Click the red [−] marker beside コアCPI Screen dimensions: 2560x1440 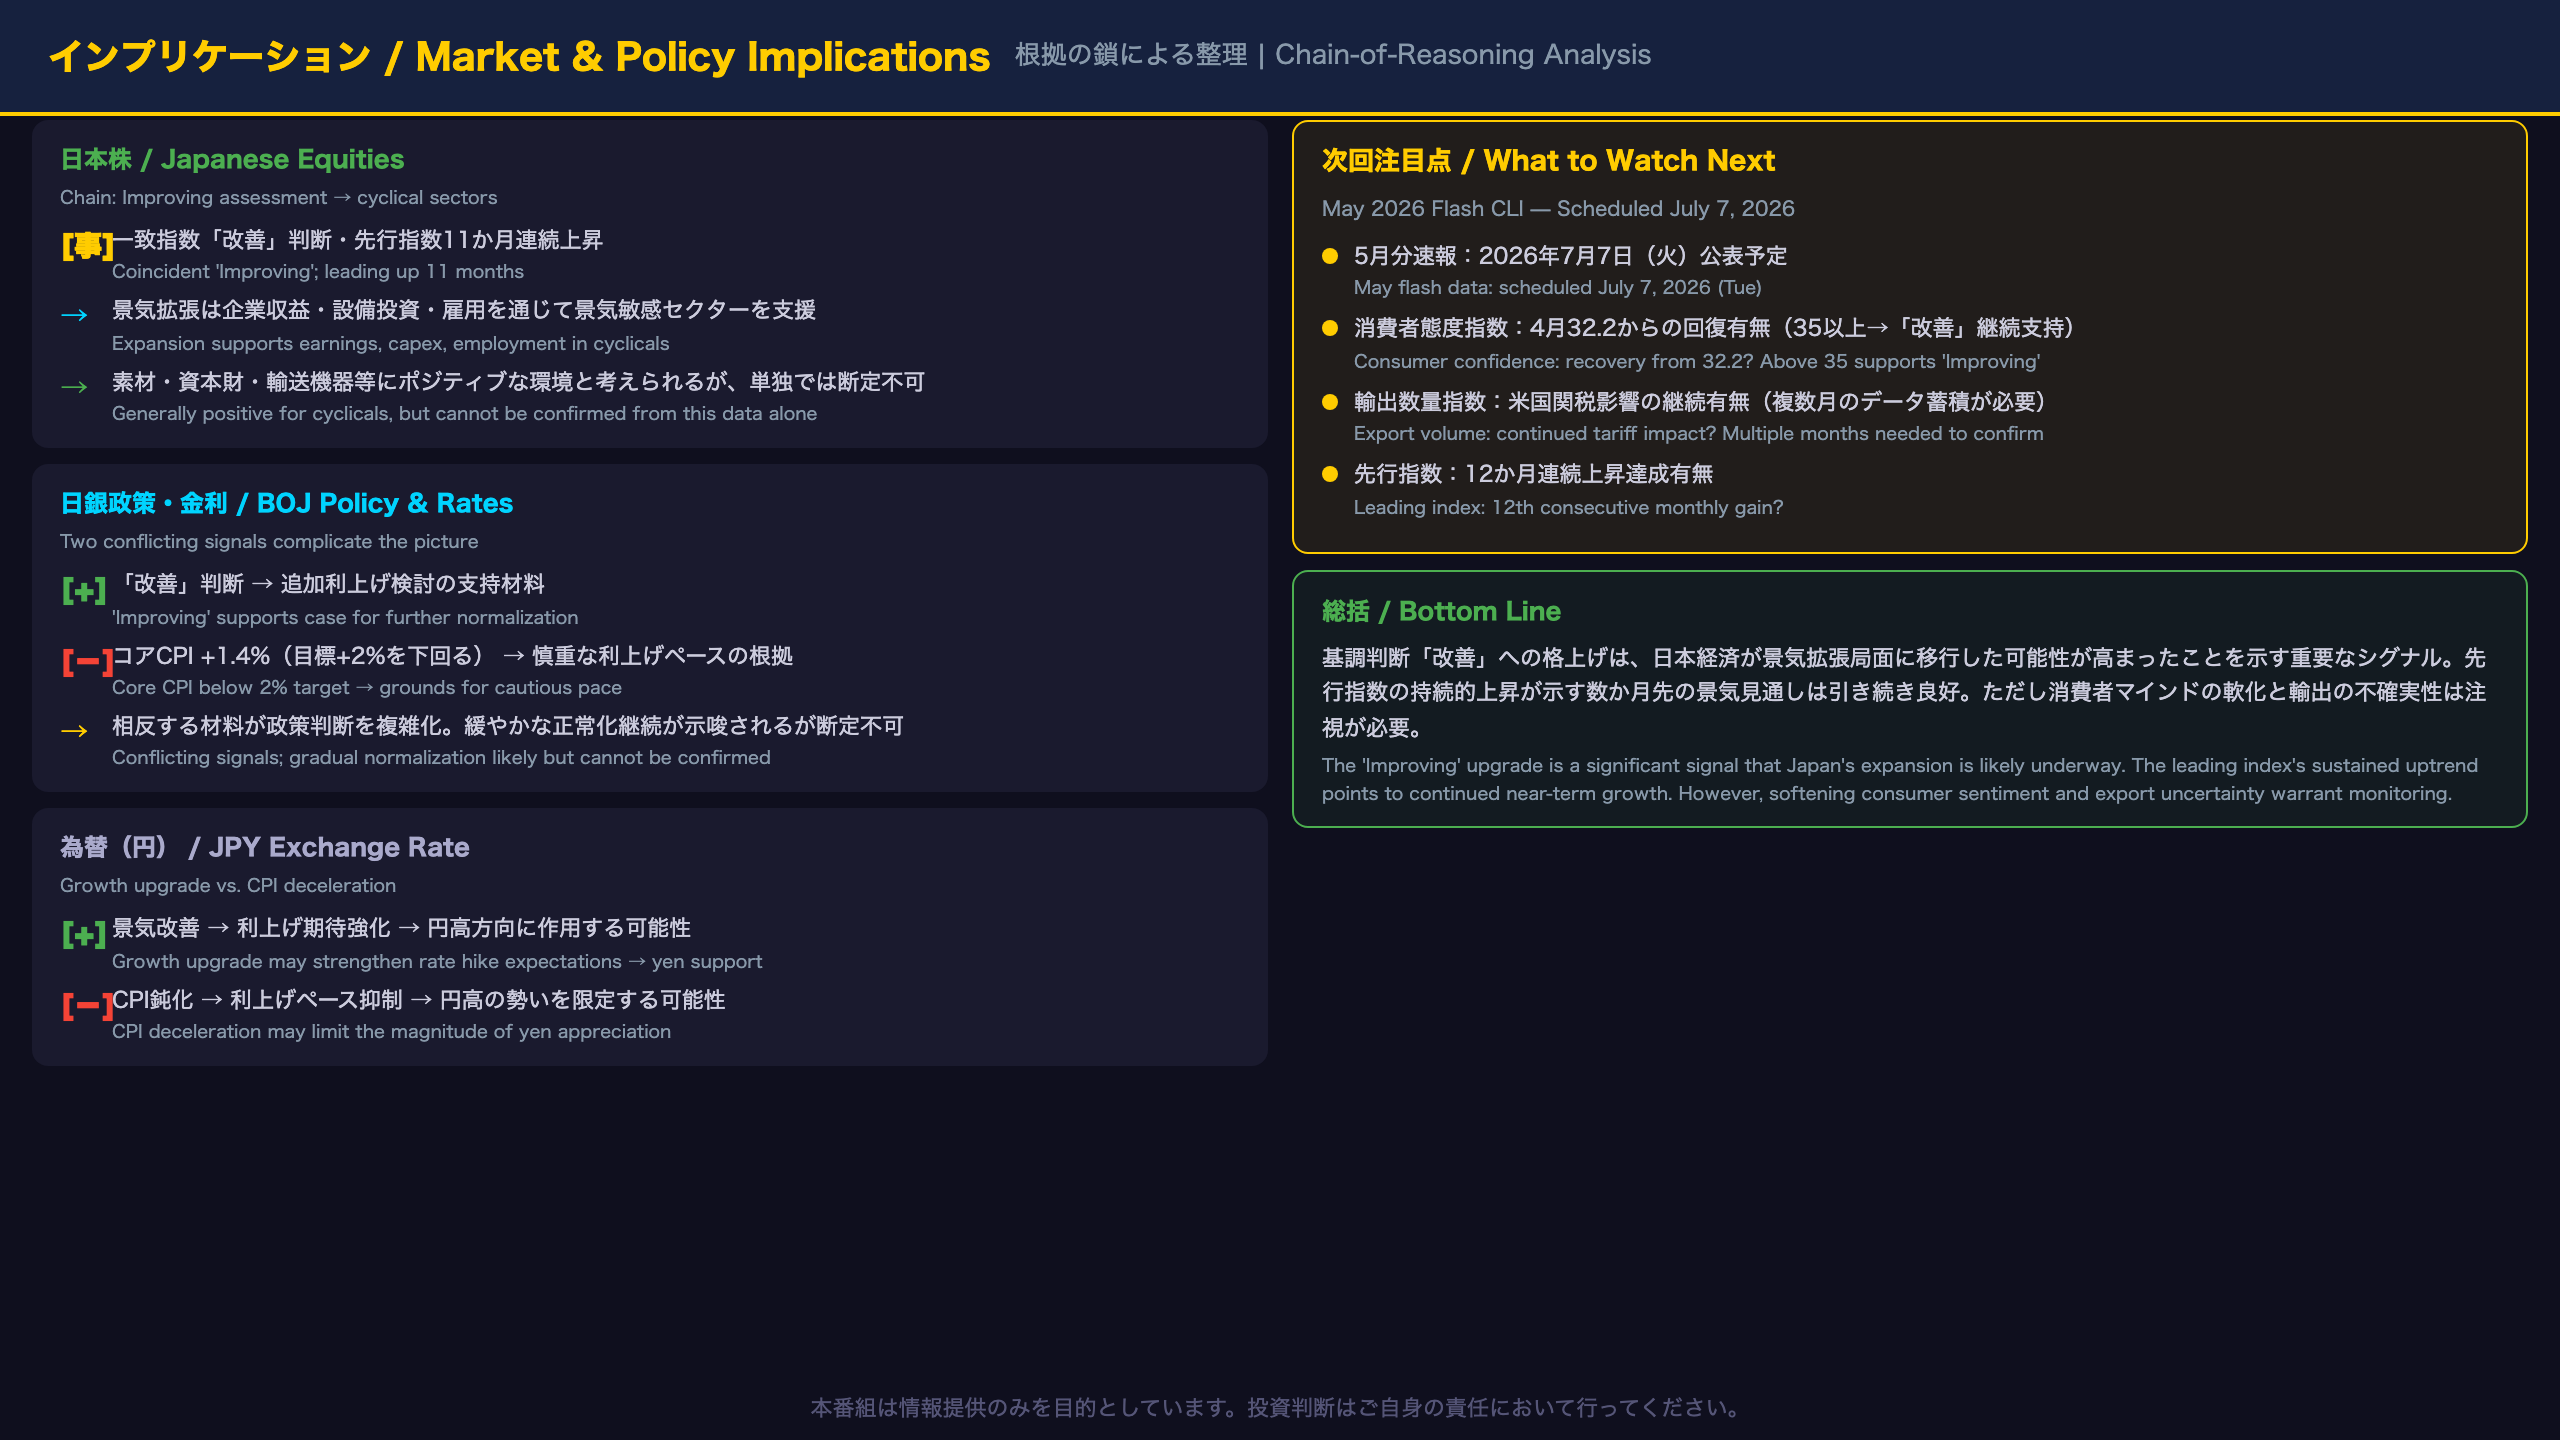(x=87, y=662)
